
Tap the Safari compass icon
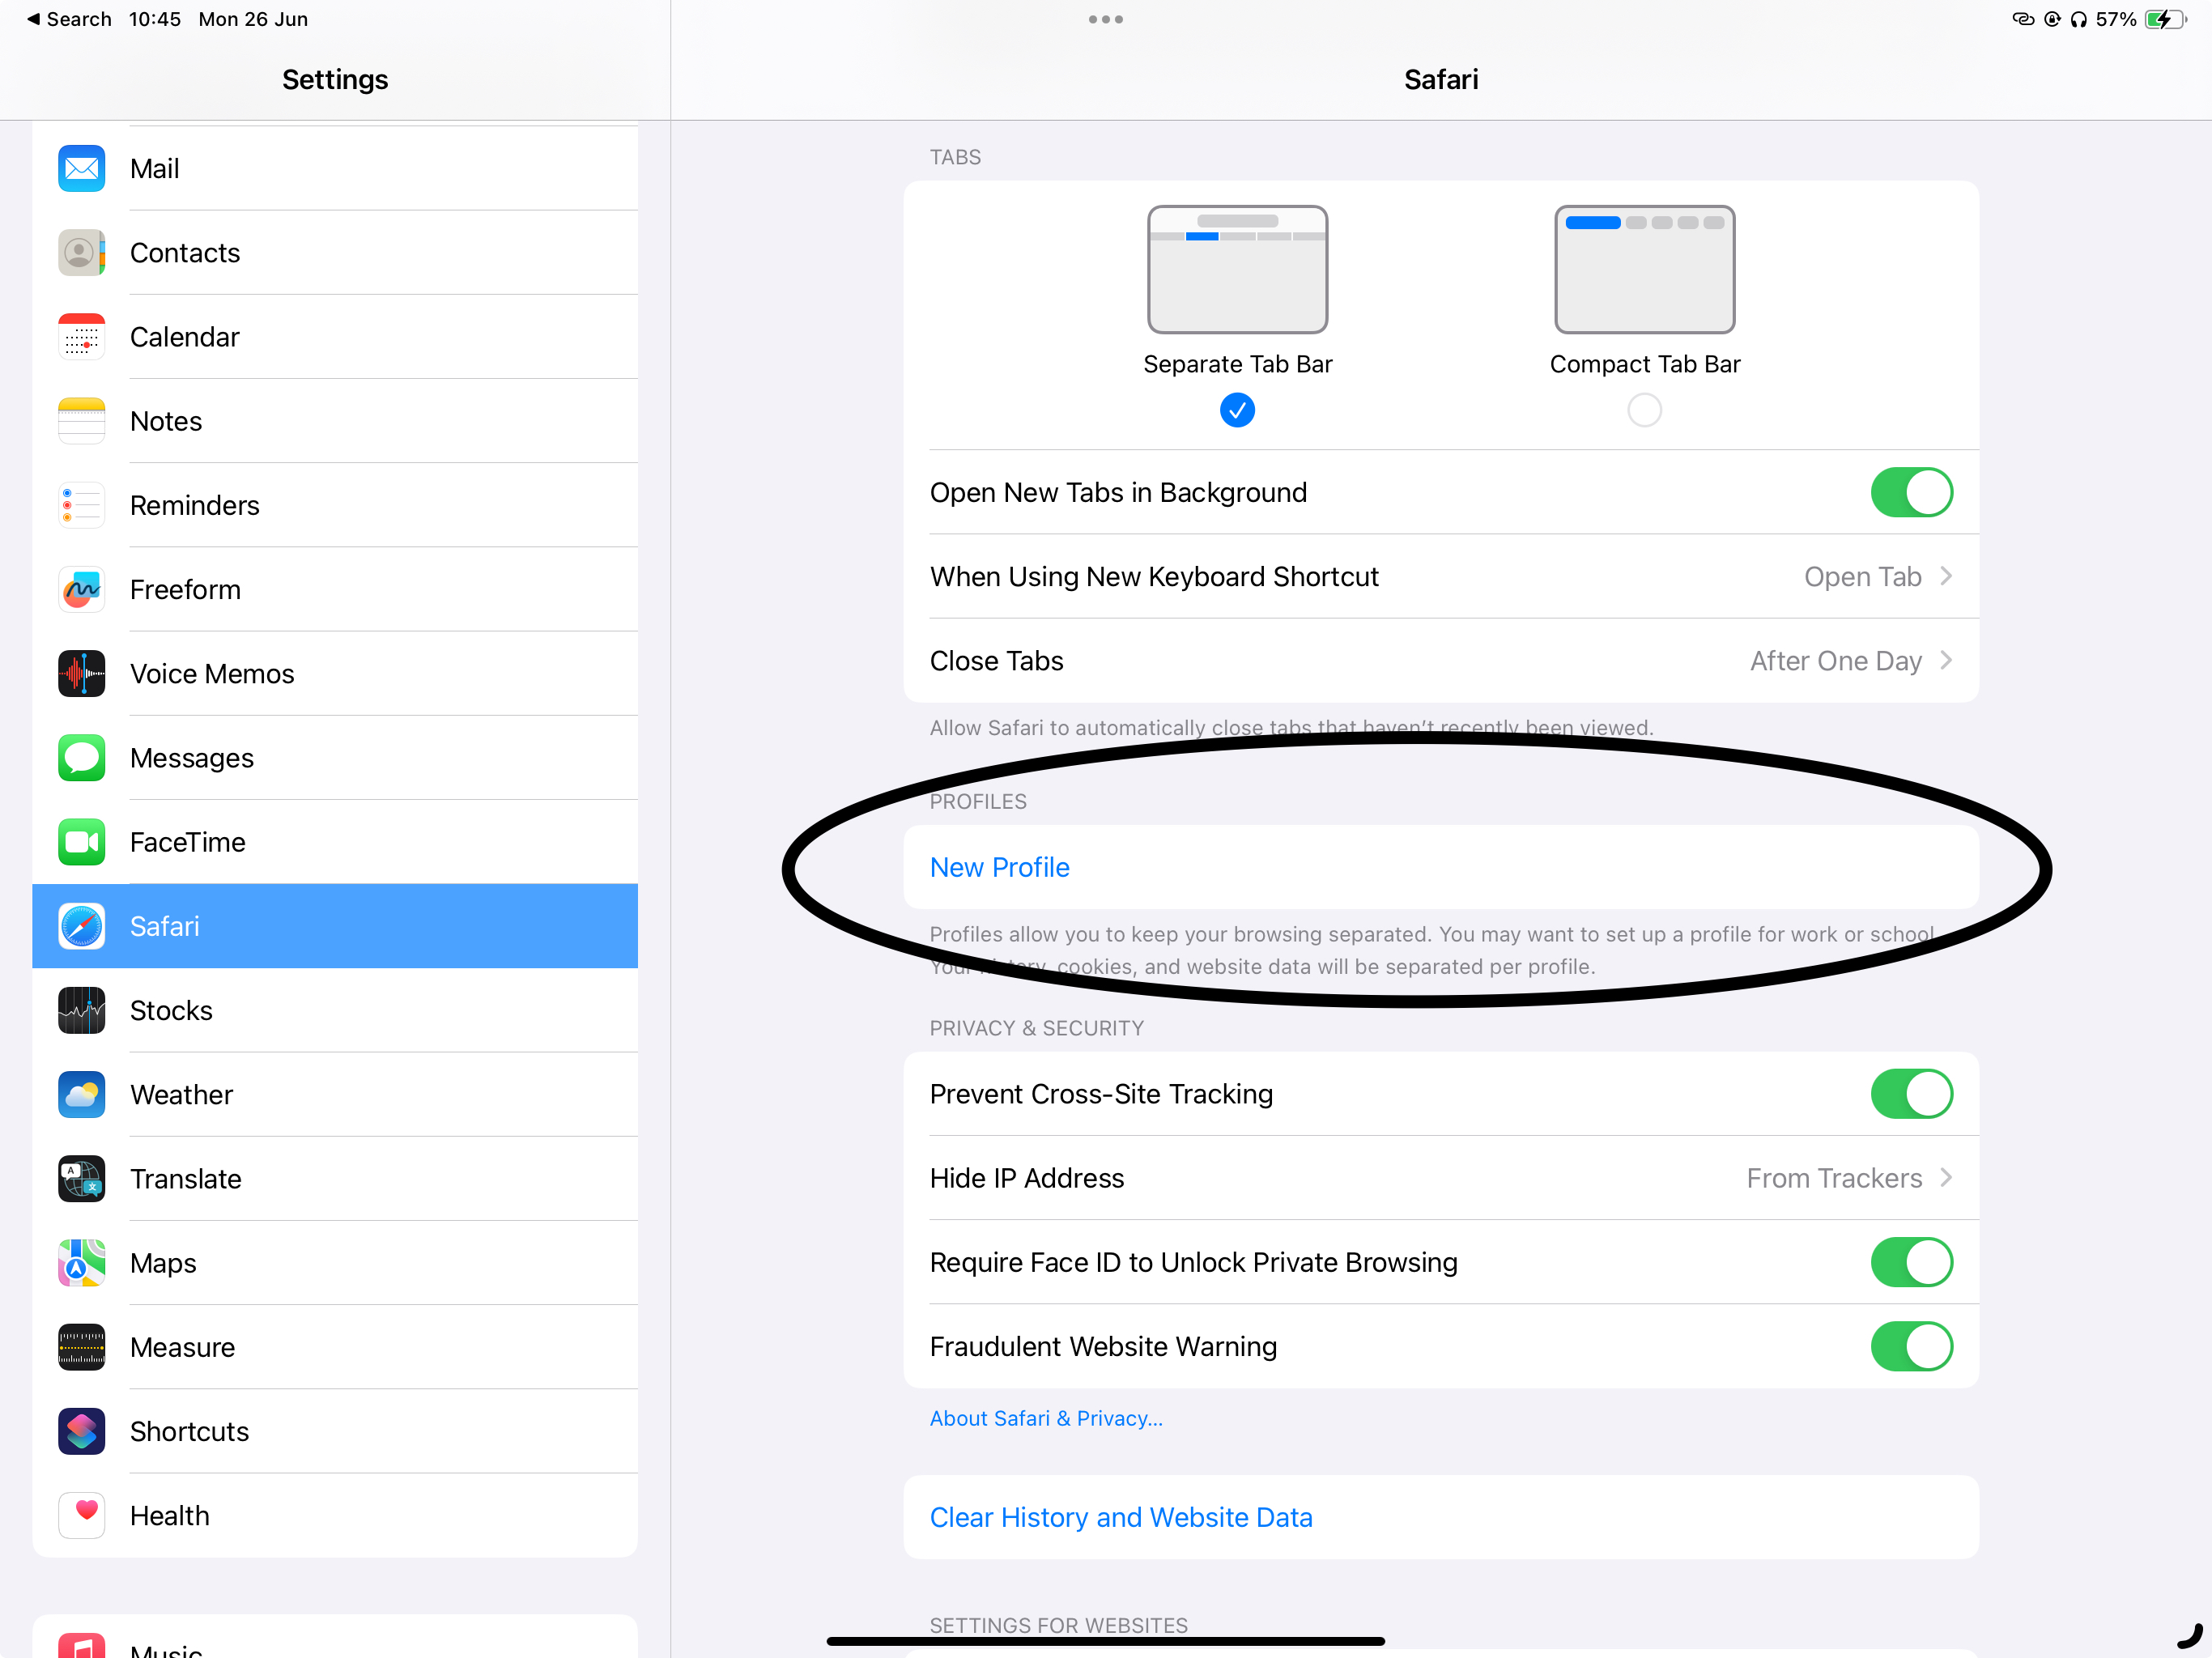(x=81, y=926)
